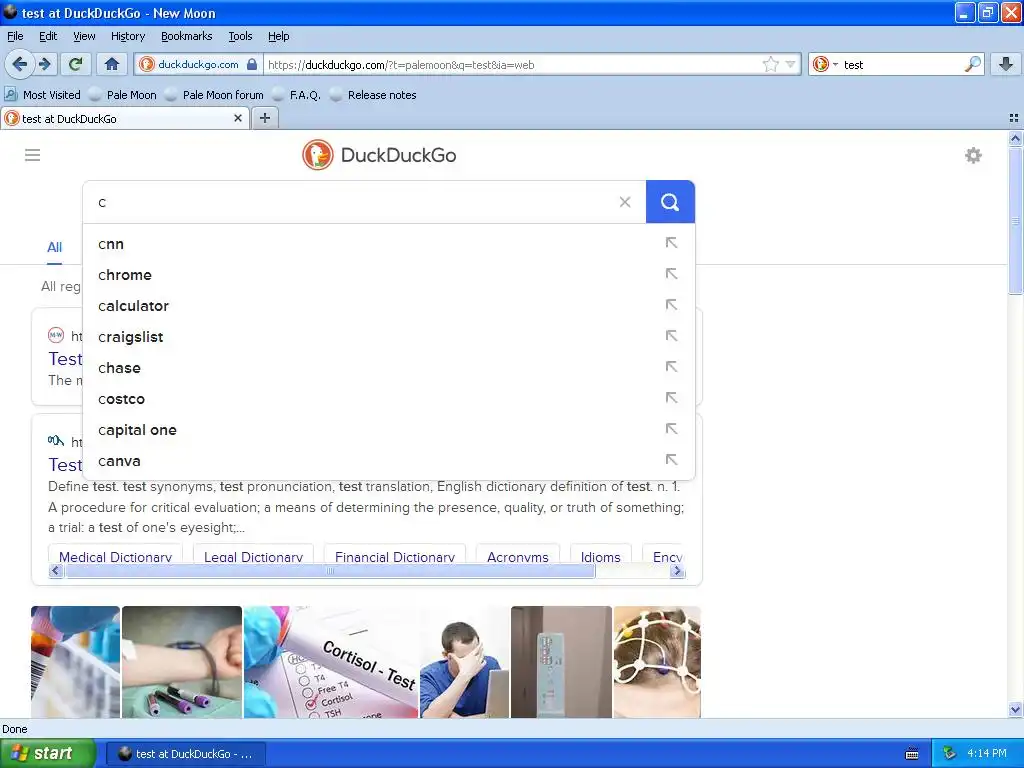Click the horizontal scrollbar right arrow under dictionary links
This screenshot has width=1024, height=768.
[677, 571]
